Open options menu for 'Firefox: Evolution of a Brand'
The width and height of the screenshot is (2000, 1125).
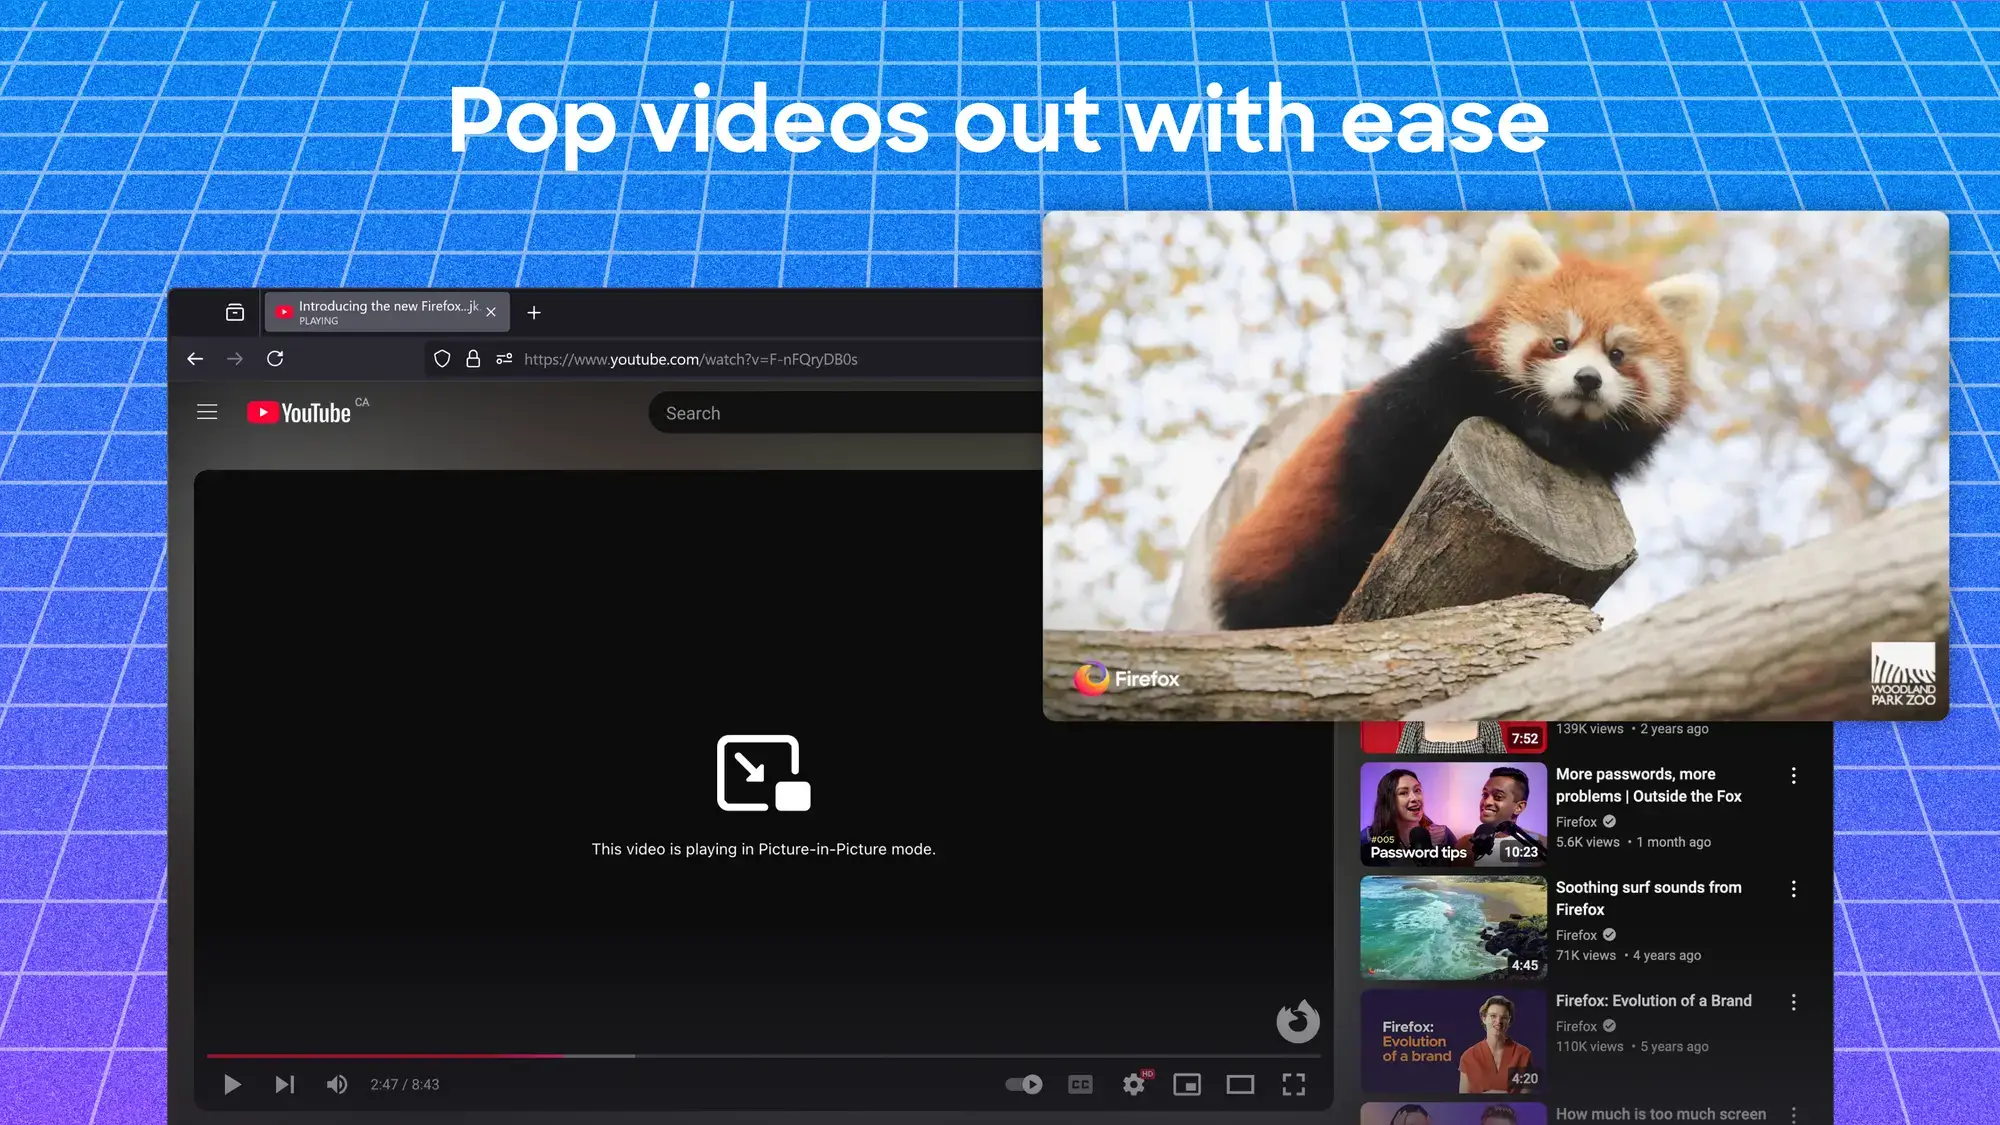(1794, 1001)
